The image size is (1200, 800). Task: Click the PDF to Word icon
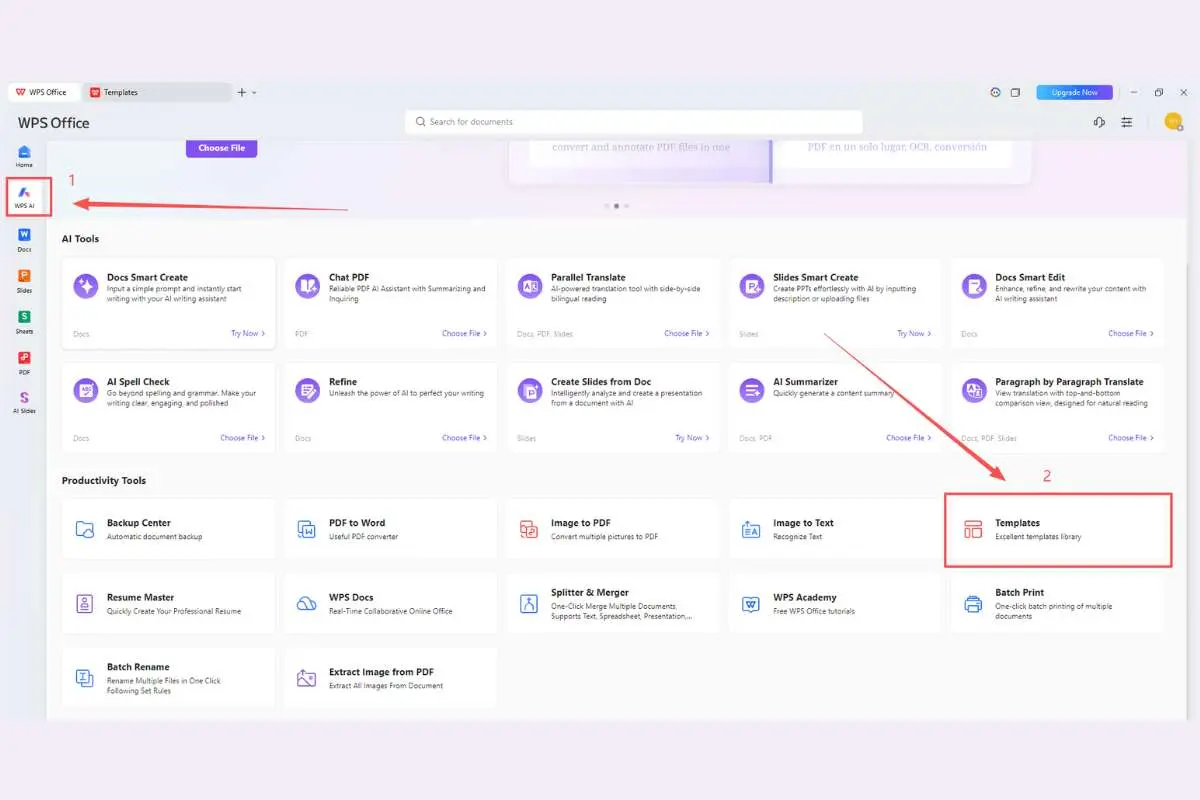click(x=308, y=529)
